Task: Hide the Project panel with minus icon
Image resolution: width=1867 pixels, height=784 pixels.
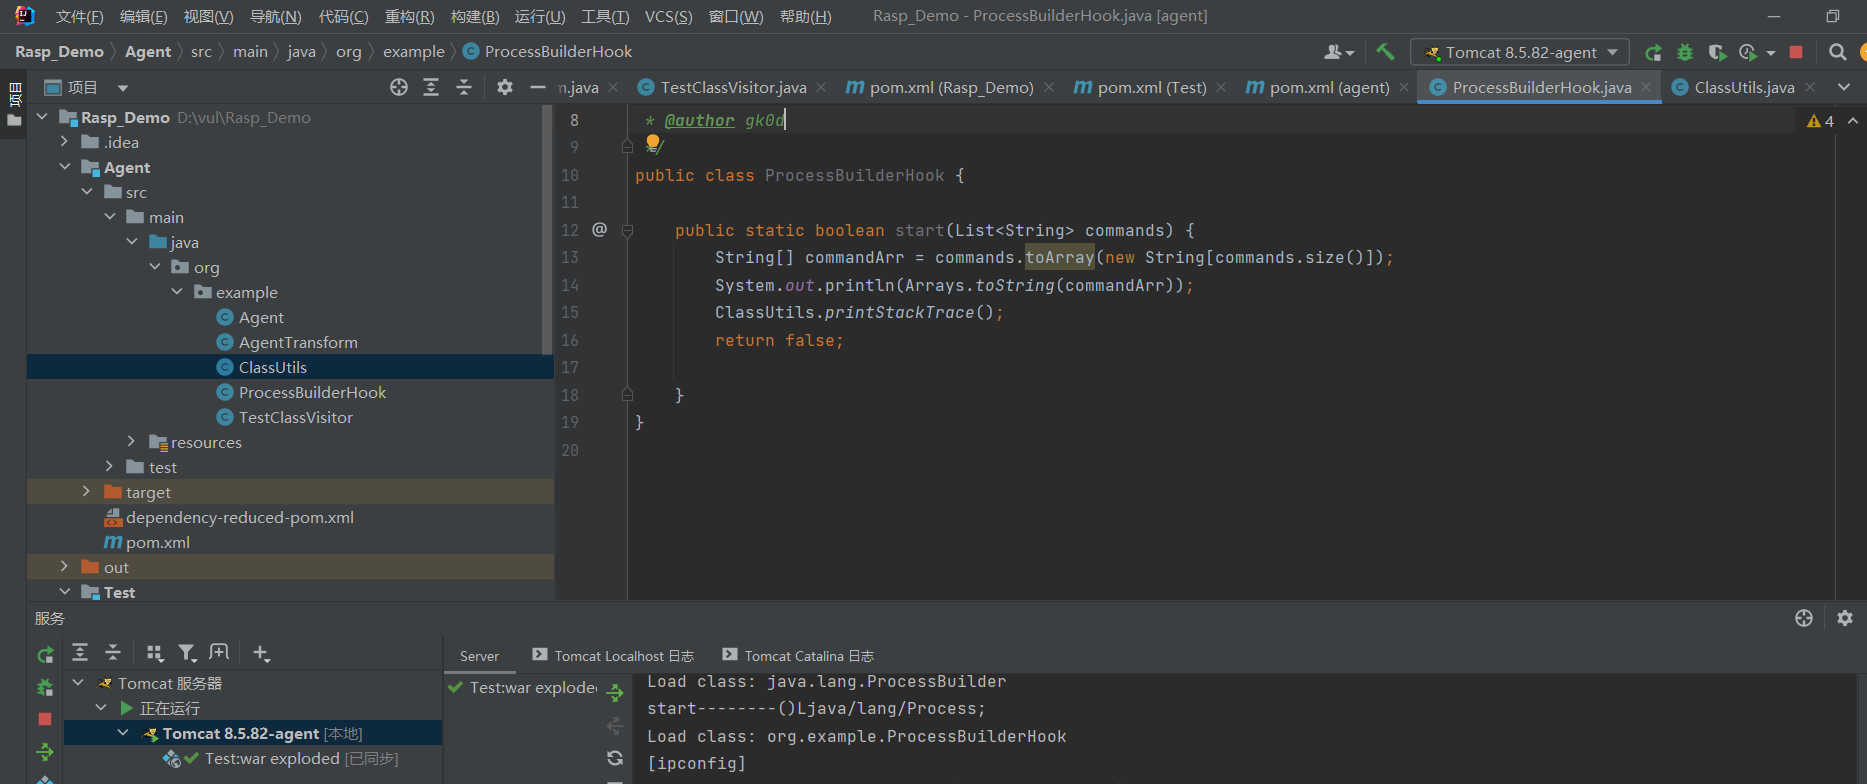Action: [x=537, y=87]
